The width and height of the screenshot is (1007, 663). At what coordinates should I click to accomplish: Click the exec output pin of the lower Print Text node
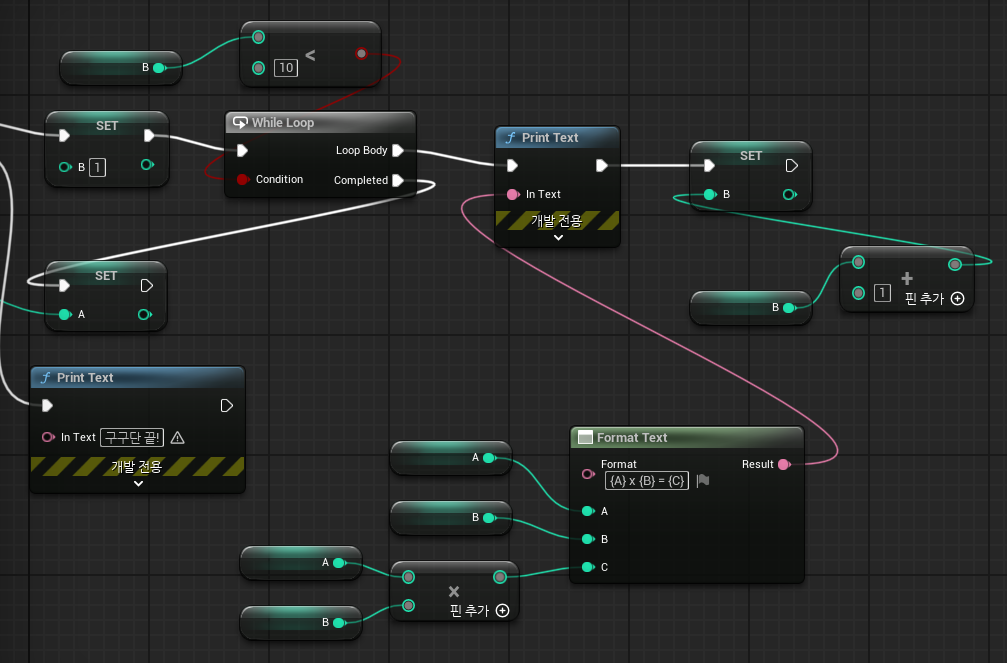(226, 405)
